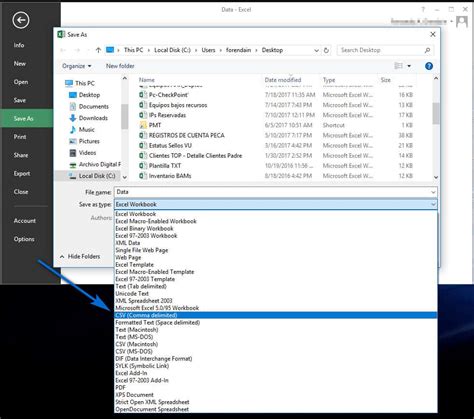Screen dimensions: 474x419
Task: Click Users in the address breadcrumb
Action: [x=208, y=50]
